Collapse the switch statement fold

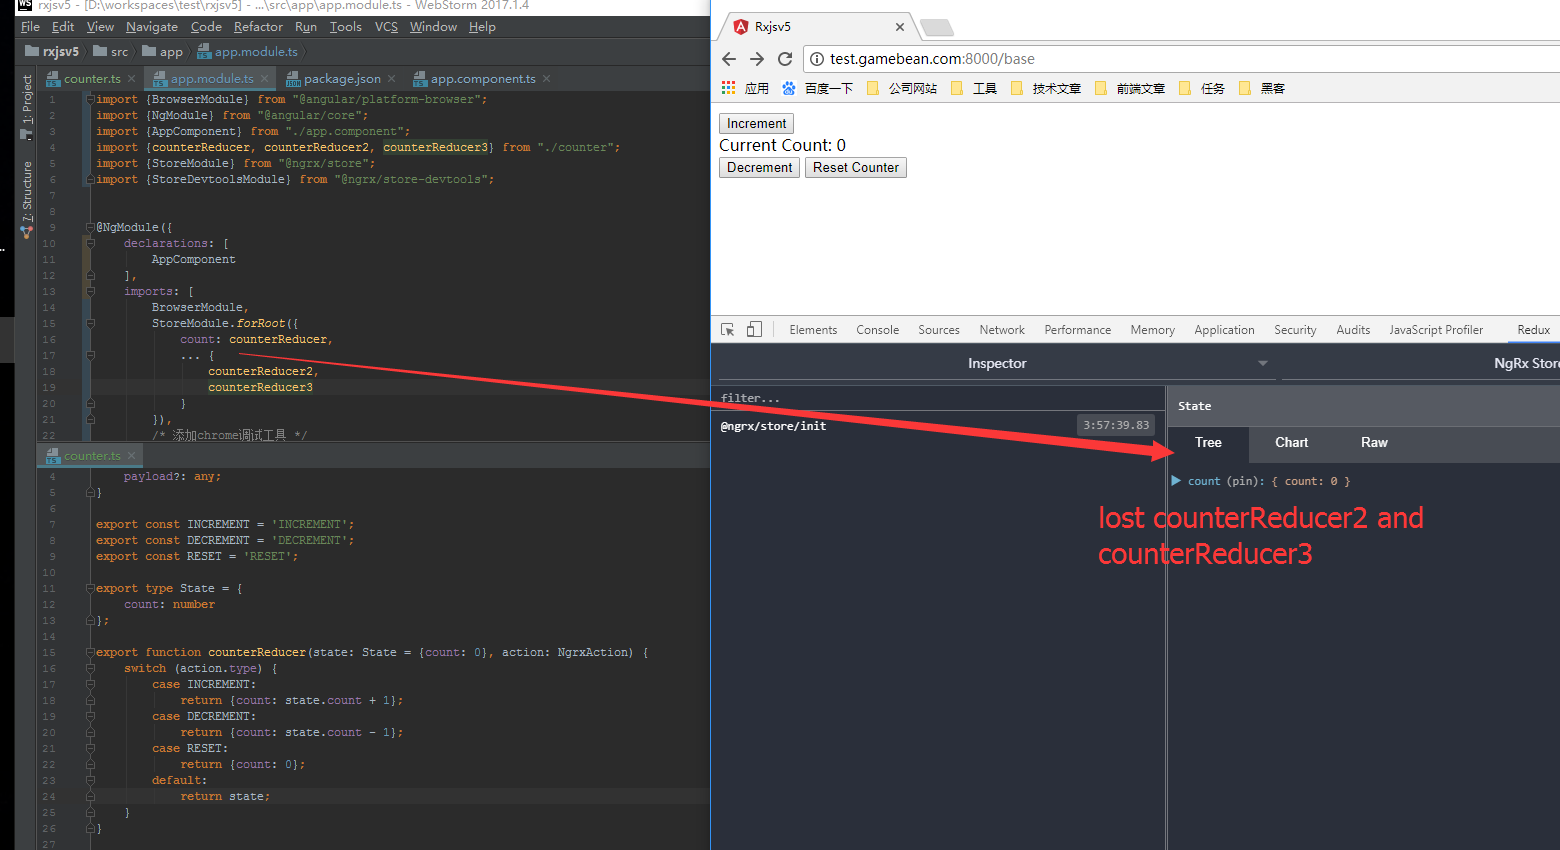point(90,668)
